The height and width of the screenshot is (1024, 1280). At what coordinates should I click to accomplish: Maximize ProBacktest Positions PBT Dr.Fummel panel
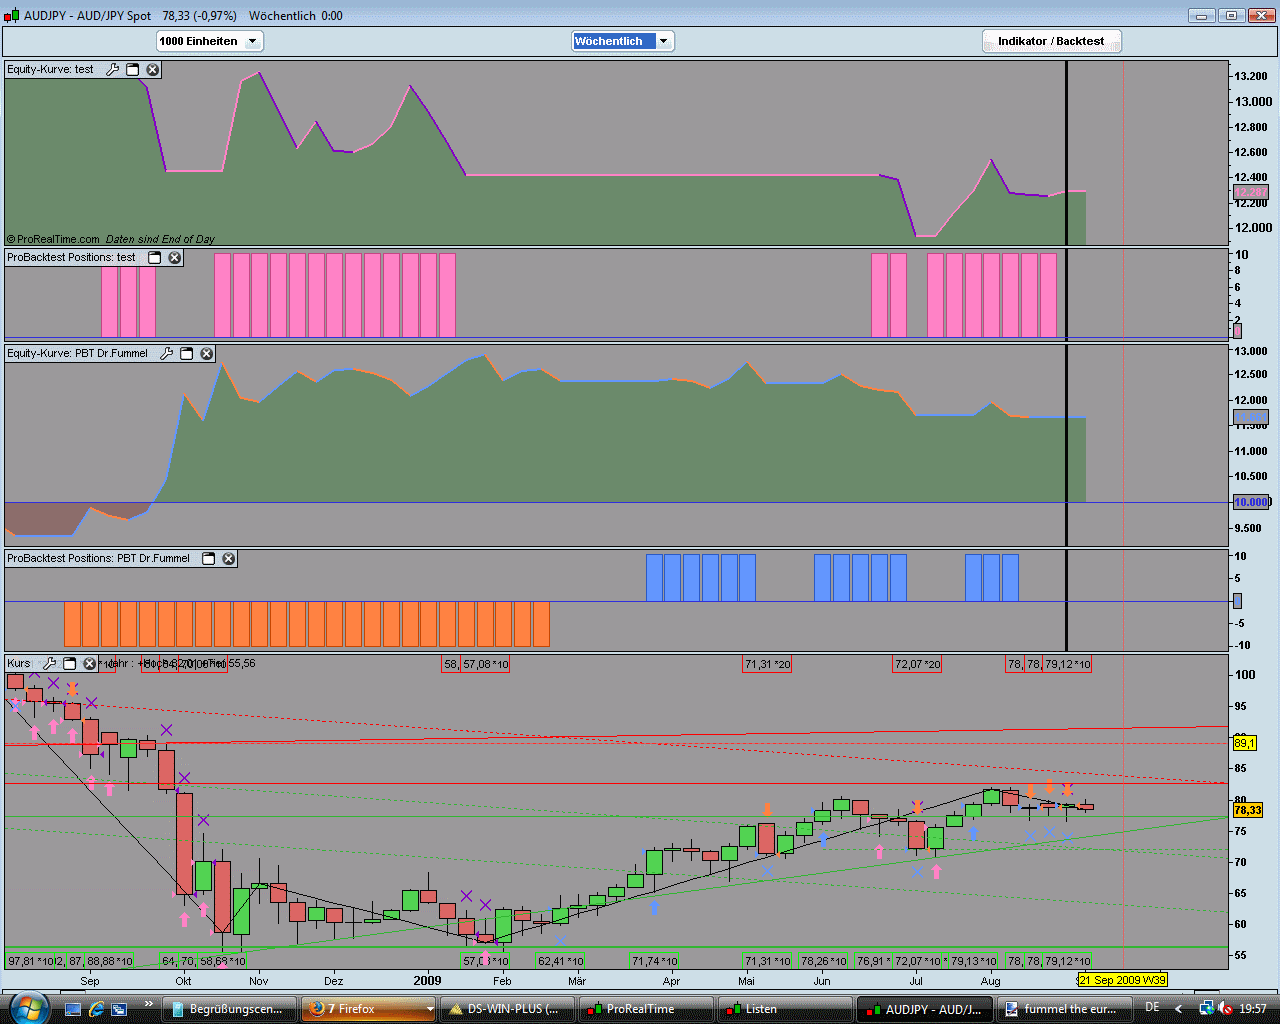pos(209,558)
